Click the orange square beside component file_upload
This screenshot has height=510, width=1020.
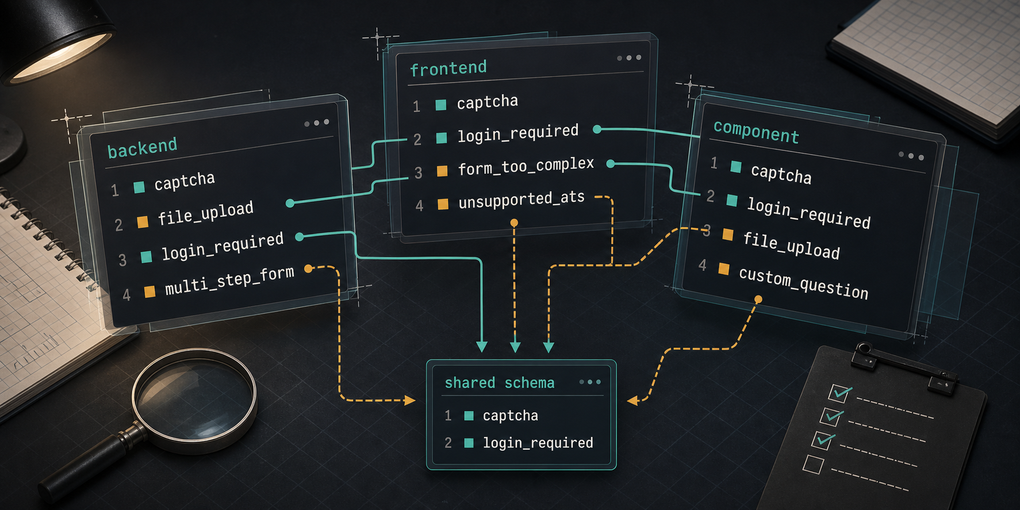(x=727, y=234)
